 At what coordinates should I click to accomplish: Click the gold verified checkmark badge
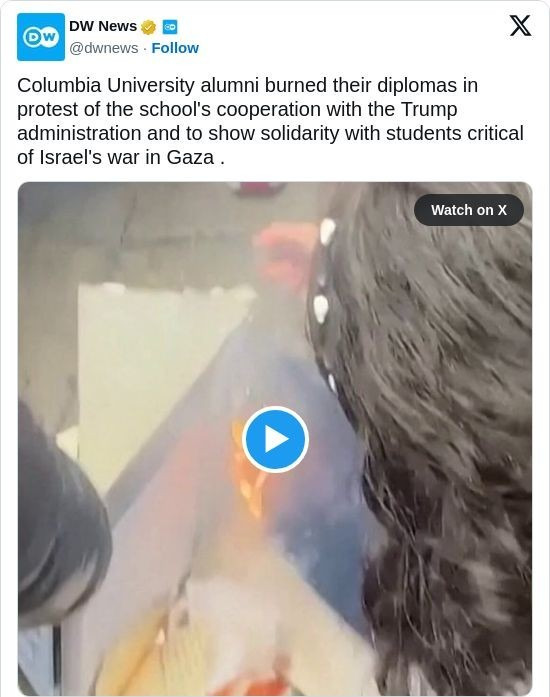point(148,27)
